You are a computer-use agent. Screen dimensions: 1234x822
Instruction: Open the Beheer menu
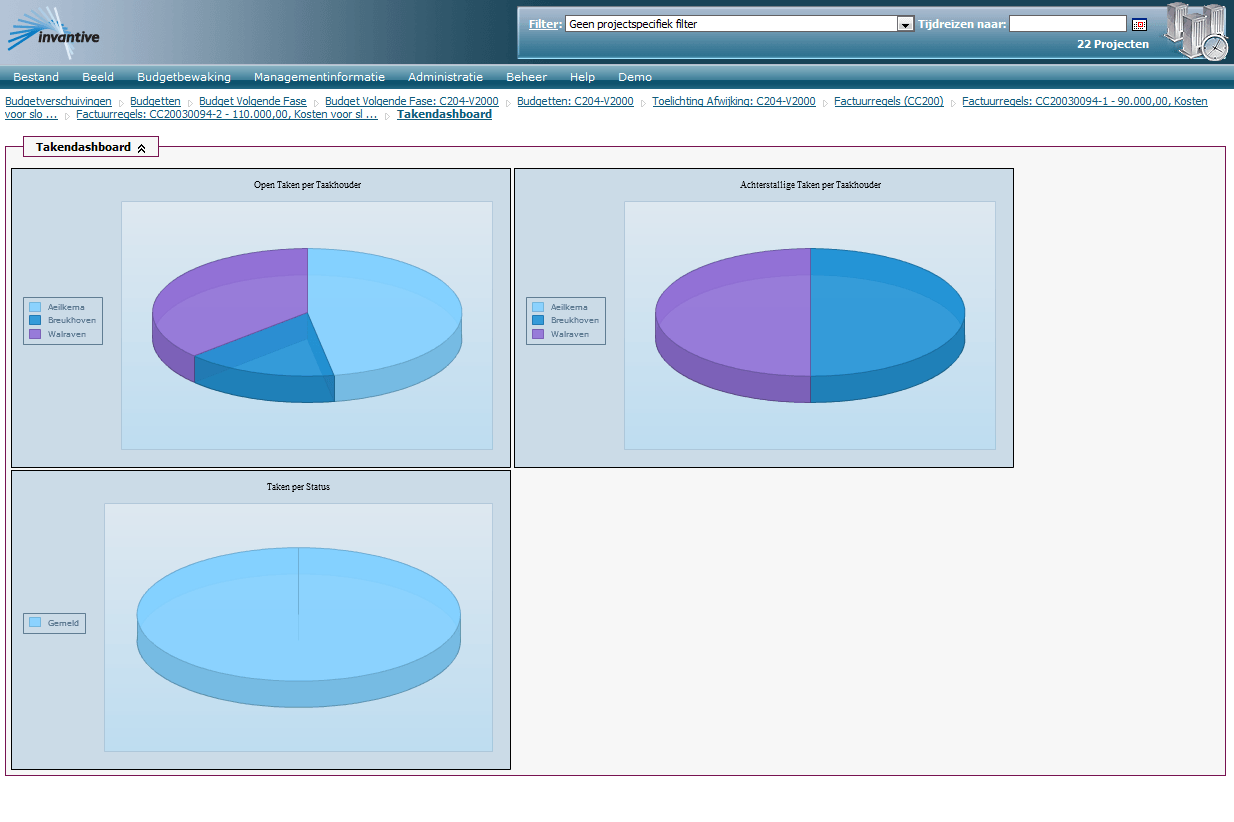[x=526, y=77]
